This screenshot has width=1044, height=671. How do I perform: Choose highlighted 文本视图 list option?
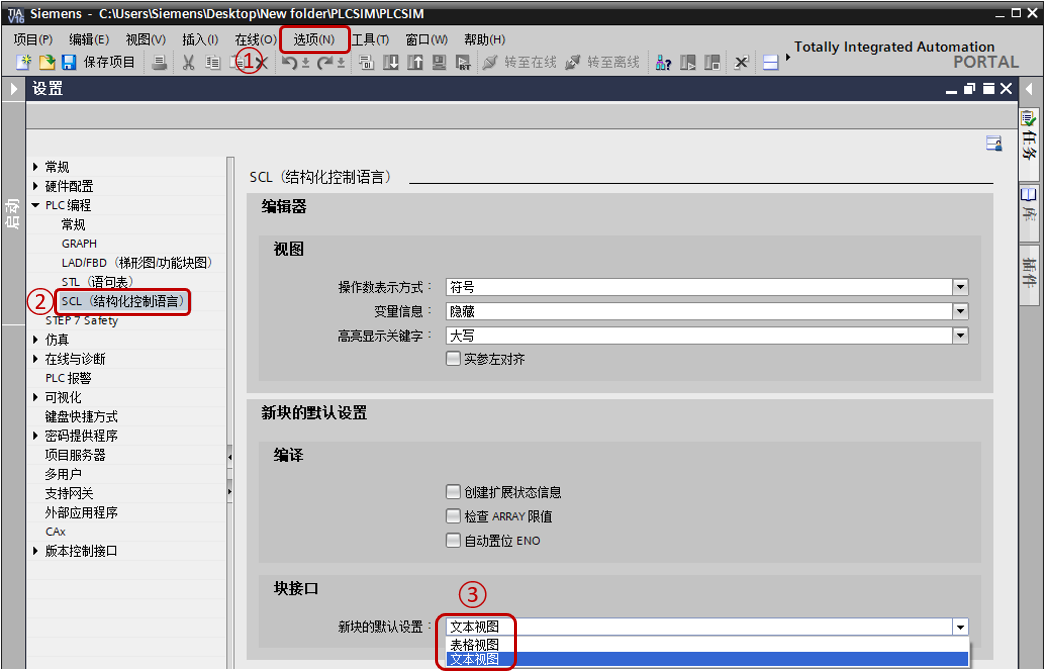(707, 659)
